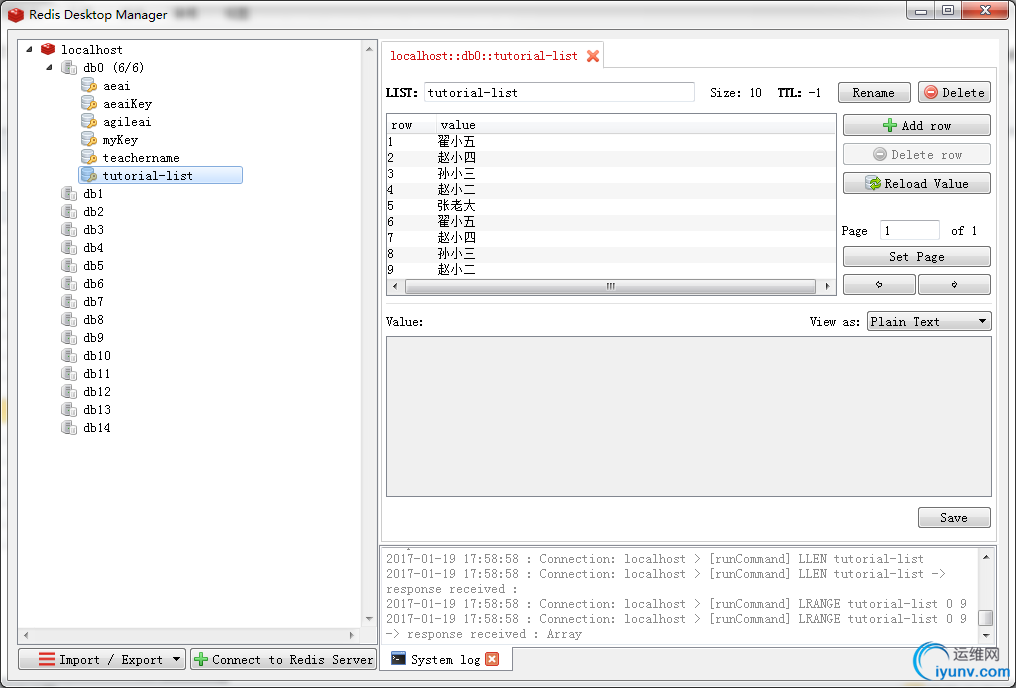Click the db7 database icon
Image resolution: width=1016 pixels, height=688 pixels.
point(69,302)
